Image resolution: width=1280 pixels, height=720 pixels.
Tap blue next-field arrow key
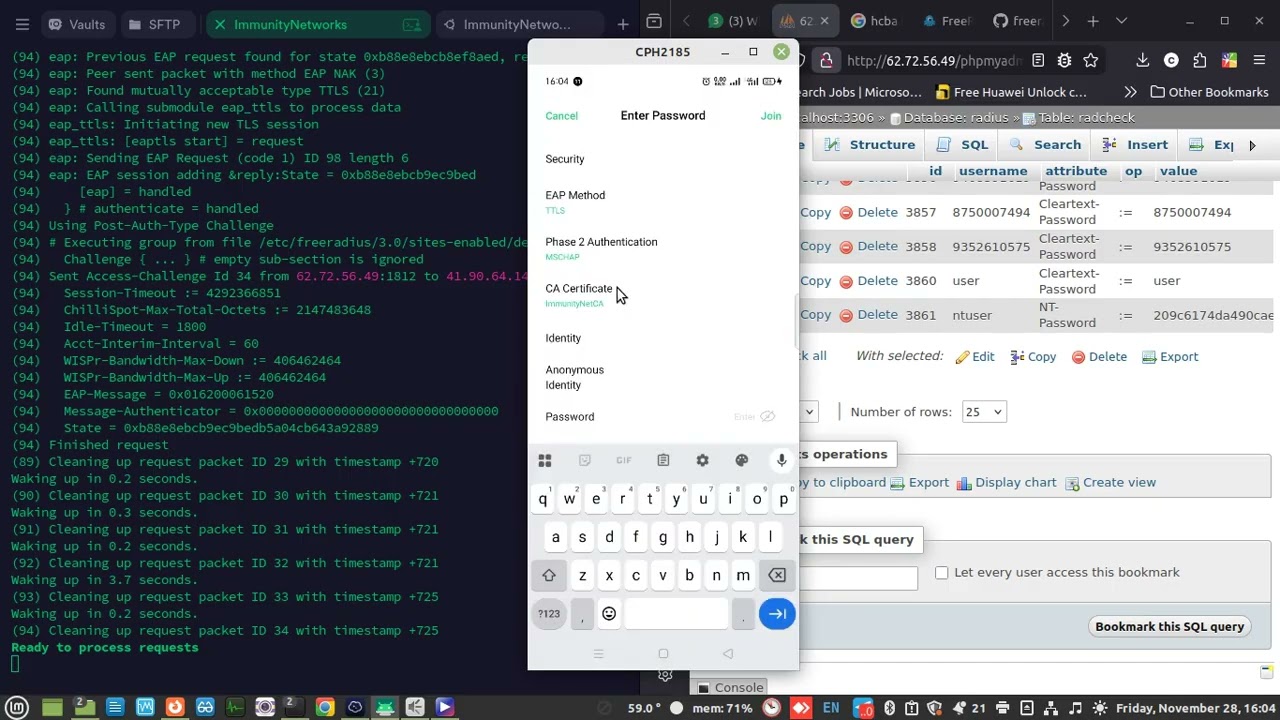pos(777,613)
